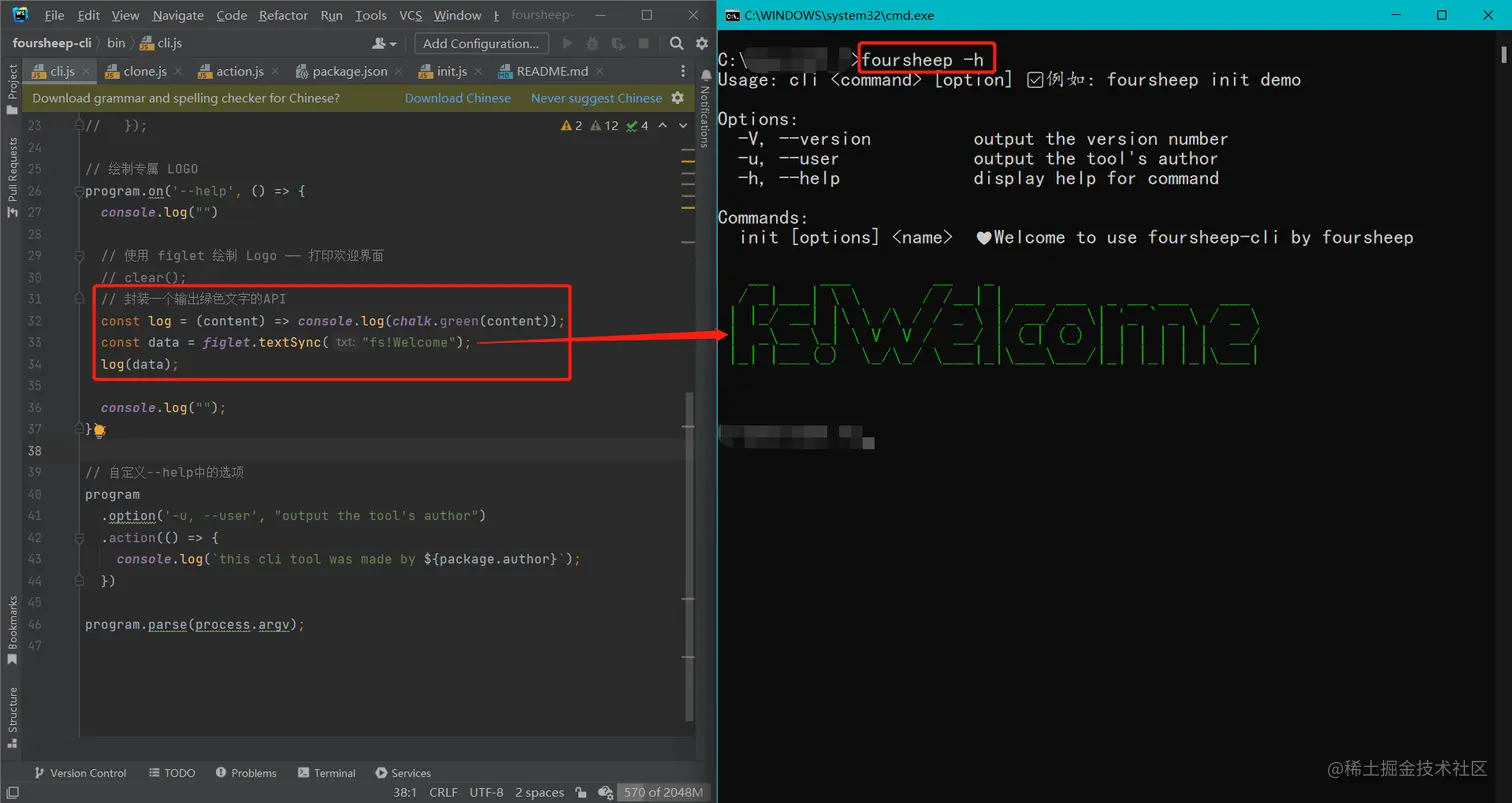Toggle fold marker at line 23

79,126
